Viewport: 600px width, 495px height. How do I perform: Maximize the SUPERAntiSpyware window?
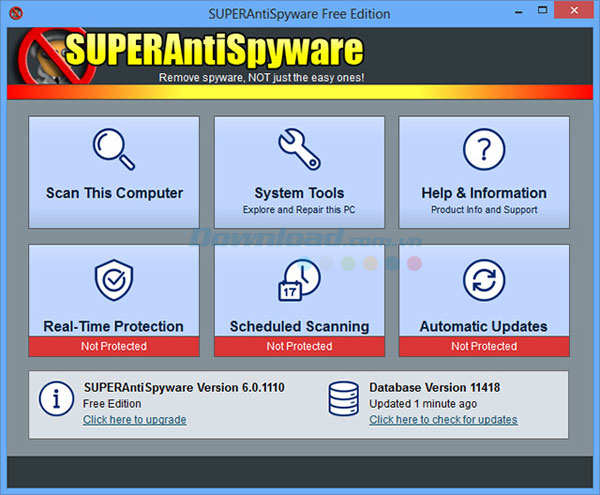(x=542, y=10)
